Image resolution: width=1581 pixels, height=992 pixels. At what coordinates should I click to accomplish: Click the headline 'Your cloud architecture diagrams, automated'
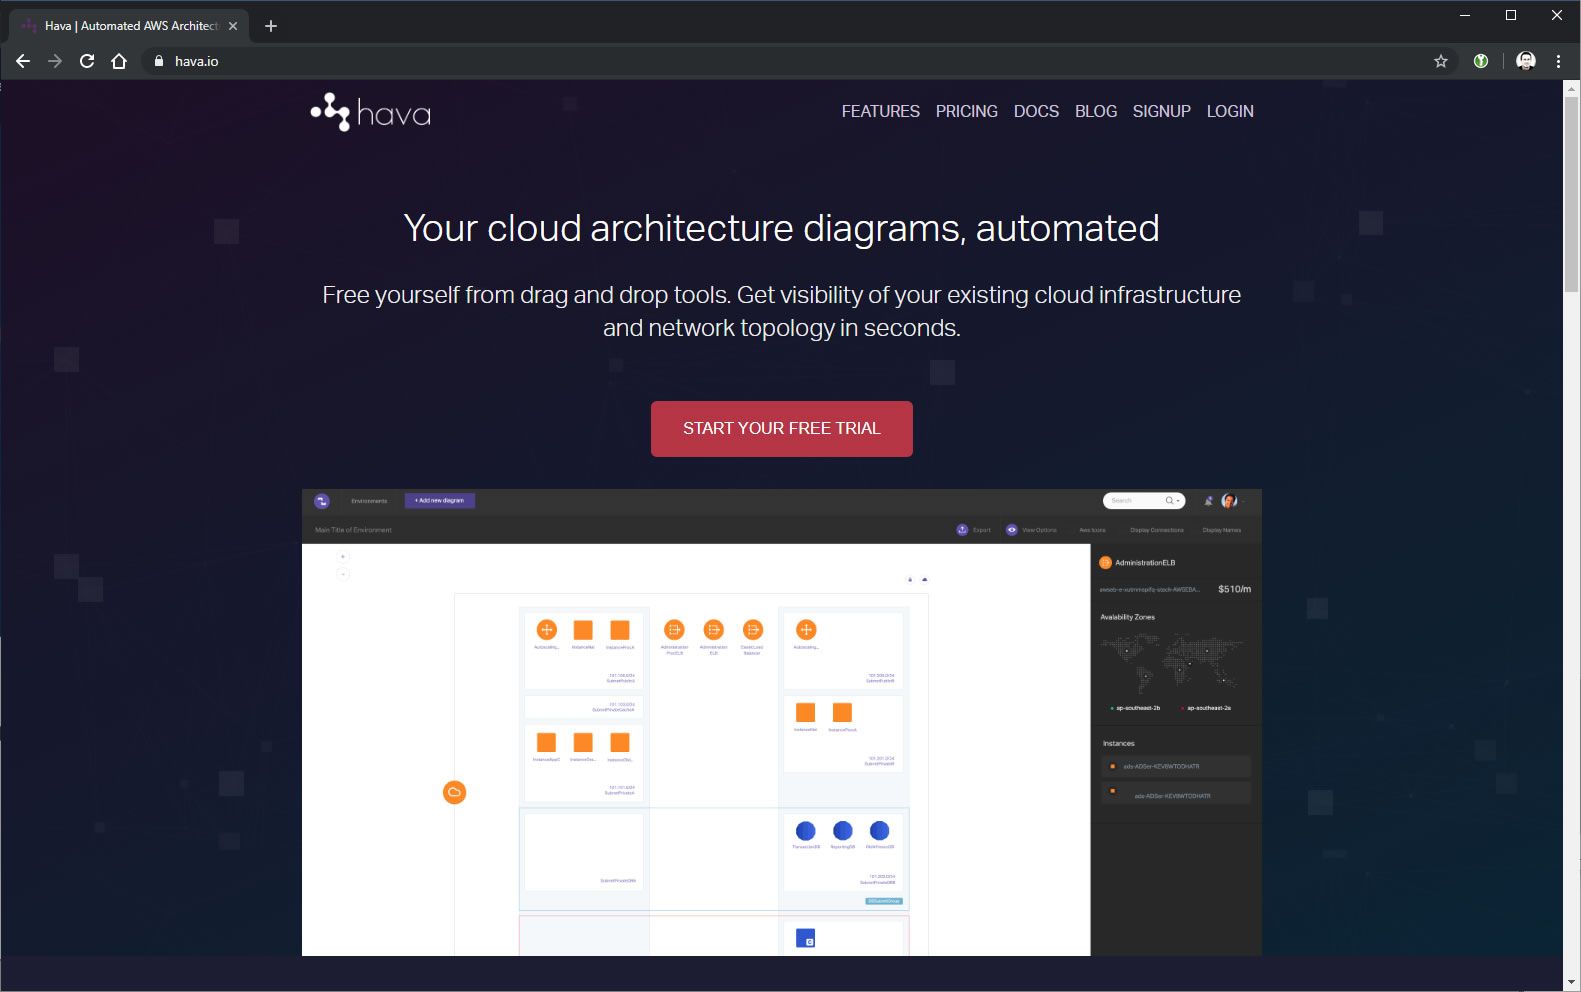[782, 229]
